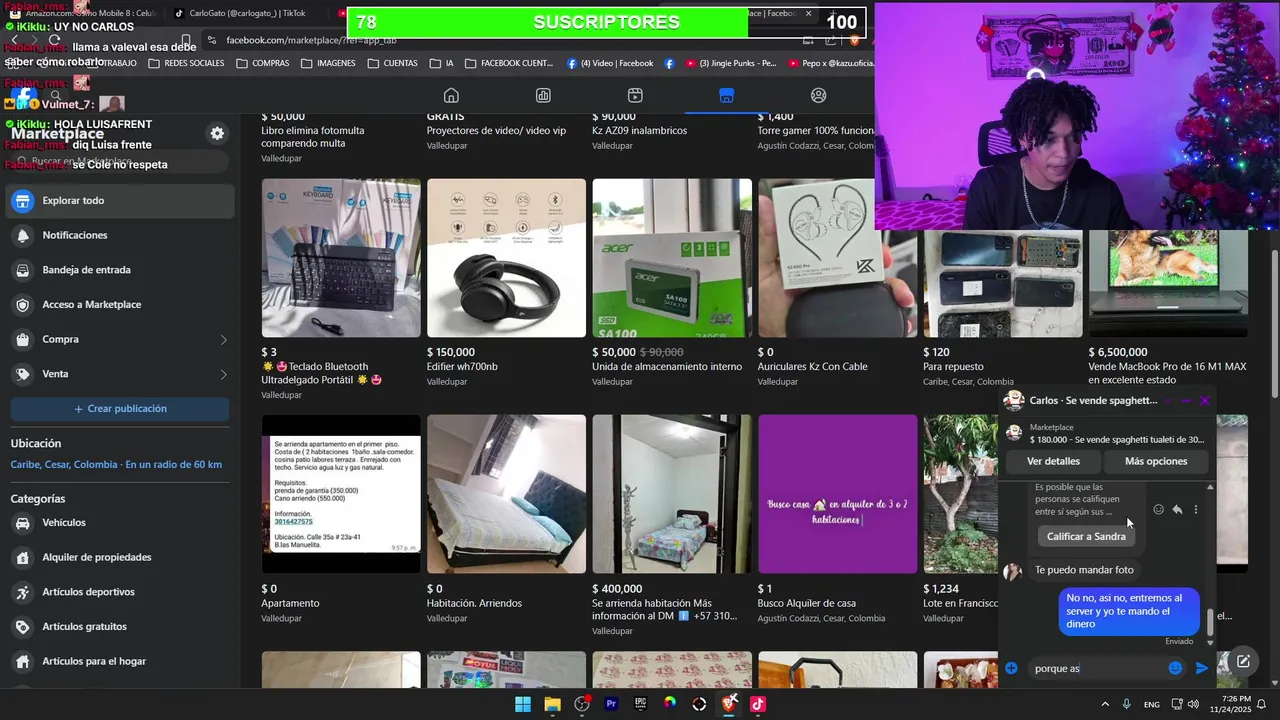Open the Groups people icon in top navigation
Screen dimensions: 1280x720
pyautogui.click(x=819, y=96)
